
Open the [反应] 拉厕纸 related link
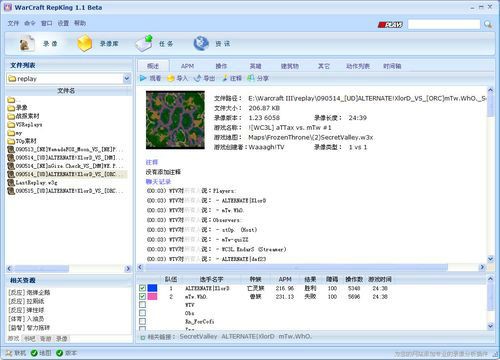click(x=26, y=301)
